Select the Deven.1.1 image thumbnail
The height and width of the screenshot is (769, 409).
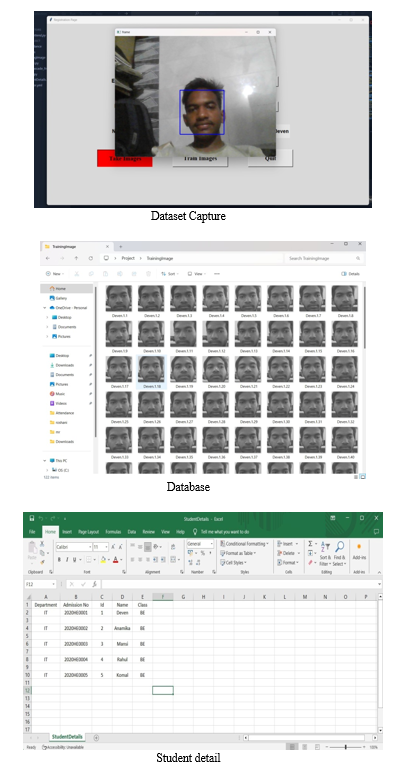pyautogui.click(x=119, y=302)
